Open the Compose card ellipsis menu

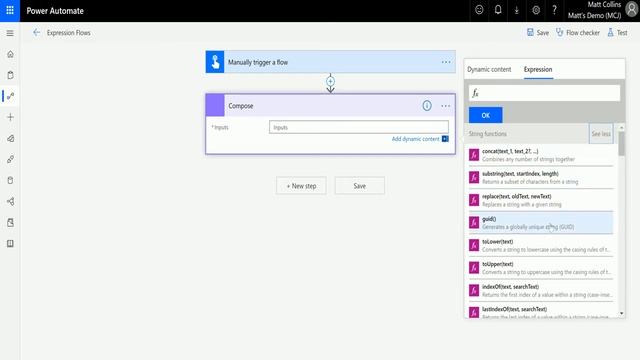coord(446,106)
